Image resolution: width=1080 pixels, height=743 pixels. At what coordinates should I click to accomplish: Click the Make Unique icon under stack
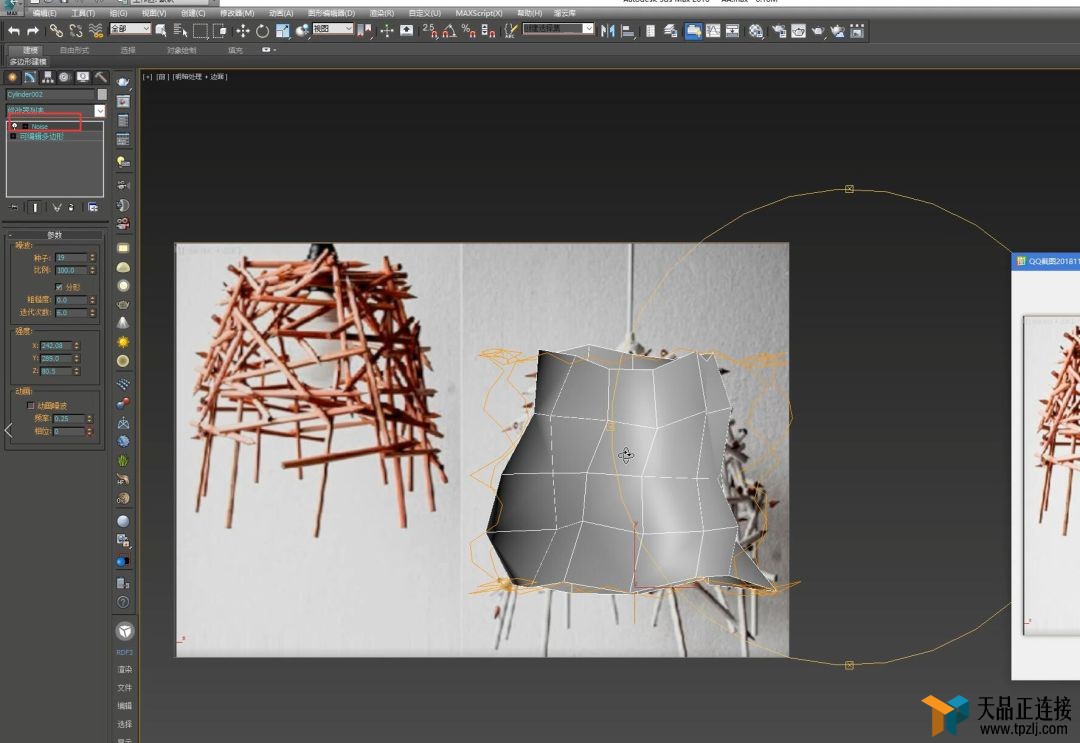[x=56, y=207]
